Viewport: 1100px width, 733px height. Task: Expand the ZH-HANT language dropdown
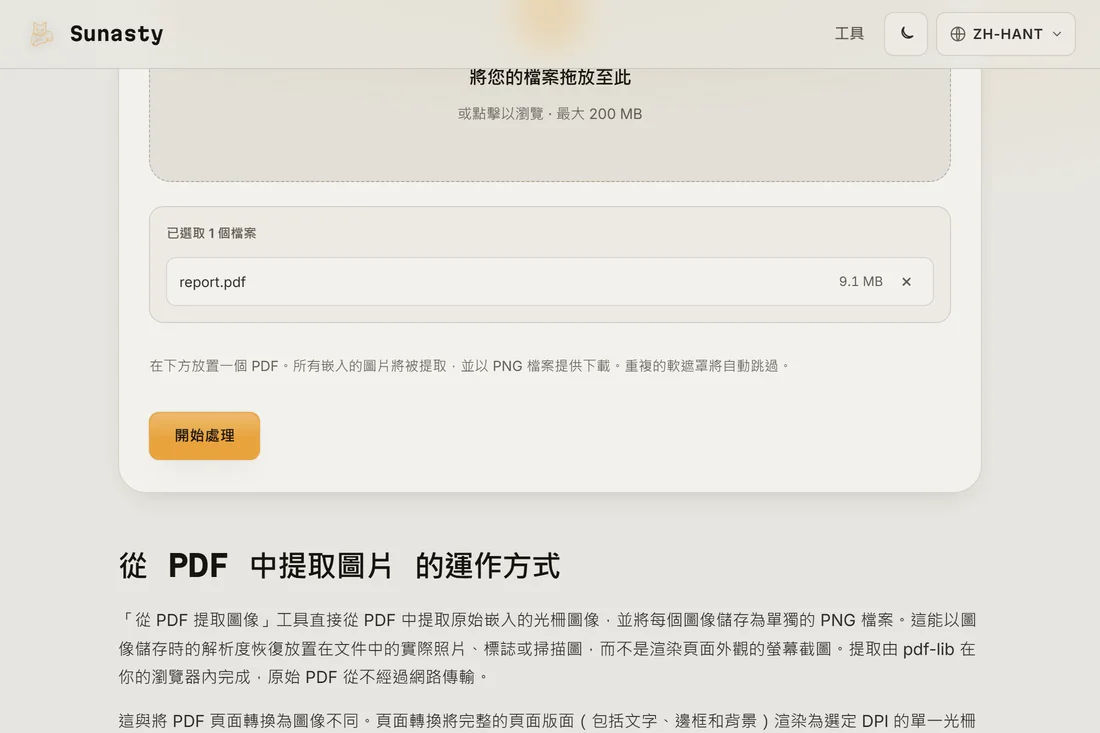(x=1005, y=34)
